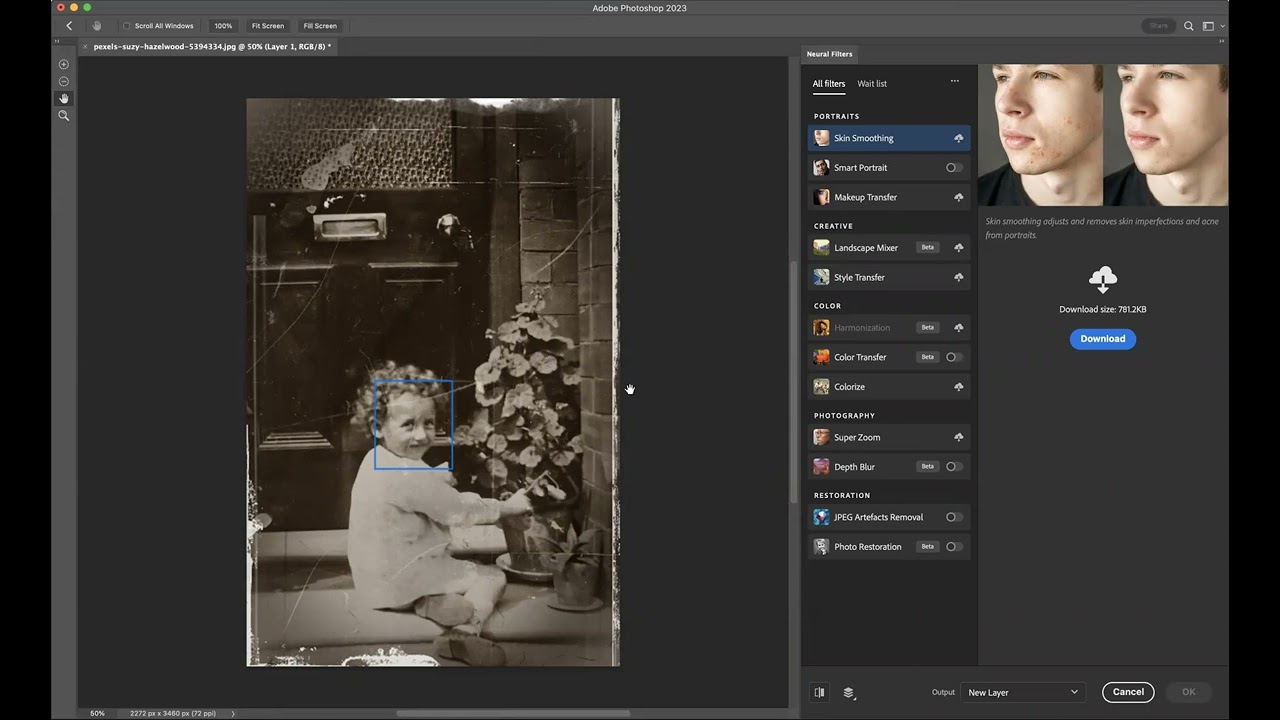Select the add-to-selection plus tool in the left toolbar
This screenshot has height=720, width=1280.
tap(64, 64)
